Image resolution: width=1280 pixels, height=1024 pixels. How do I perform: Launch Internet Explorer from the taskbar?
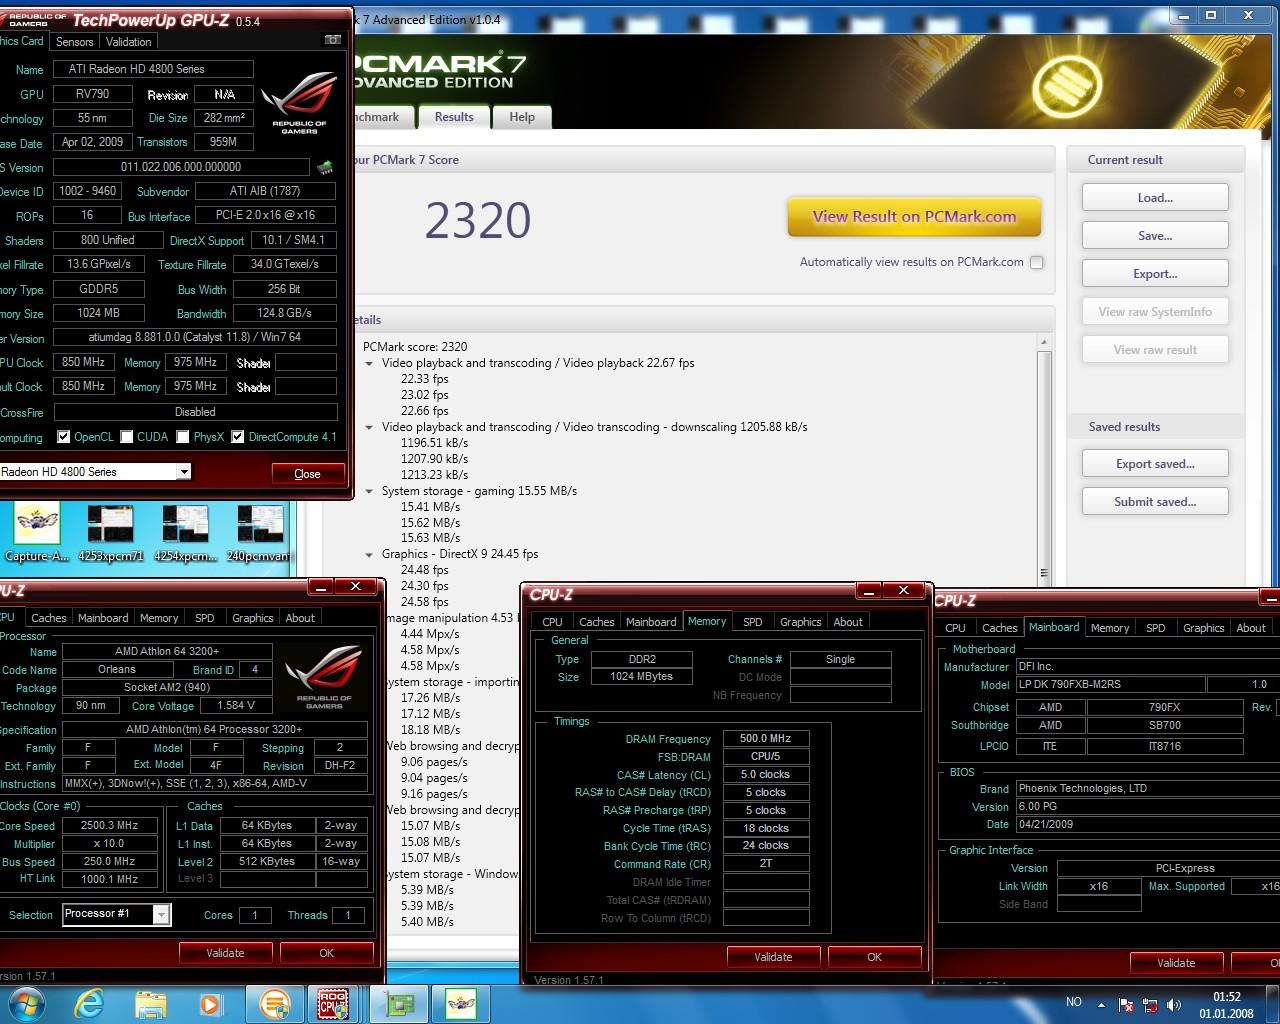(x=89, y=1003)
